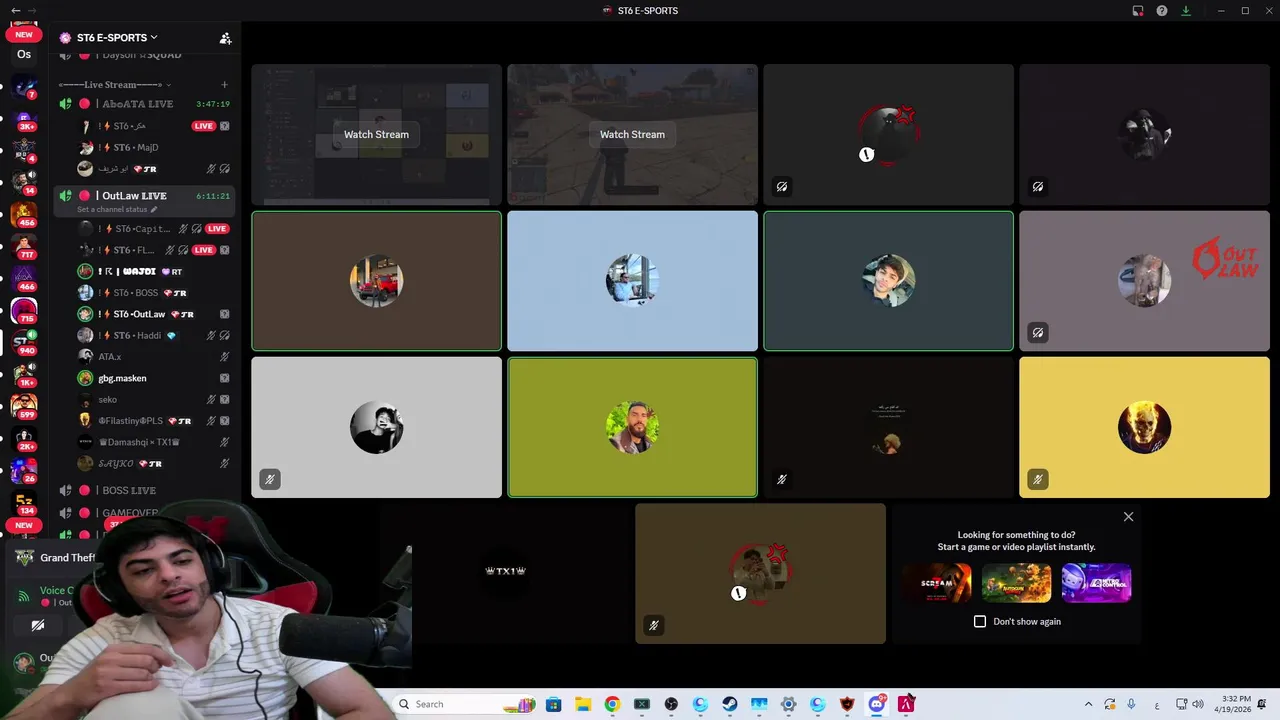Select the OUT LAW logo video tile
The image size is (1280, 720).
[1144, 281]
